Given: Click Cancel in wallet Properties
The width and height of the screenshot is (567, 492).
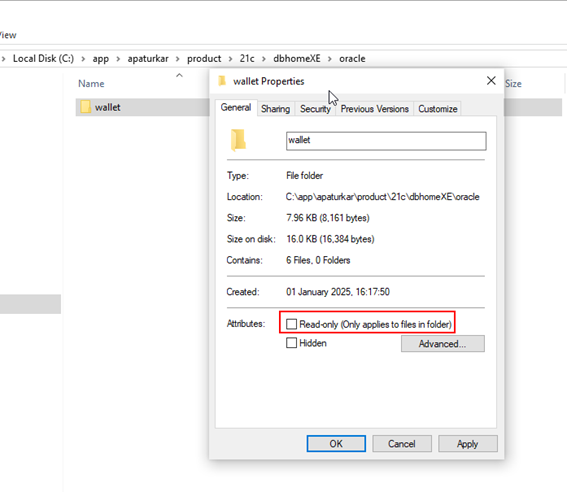Looking at the screenshot, I should (402, 444).
